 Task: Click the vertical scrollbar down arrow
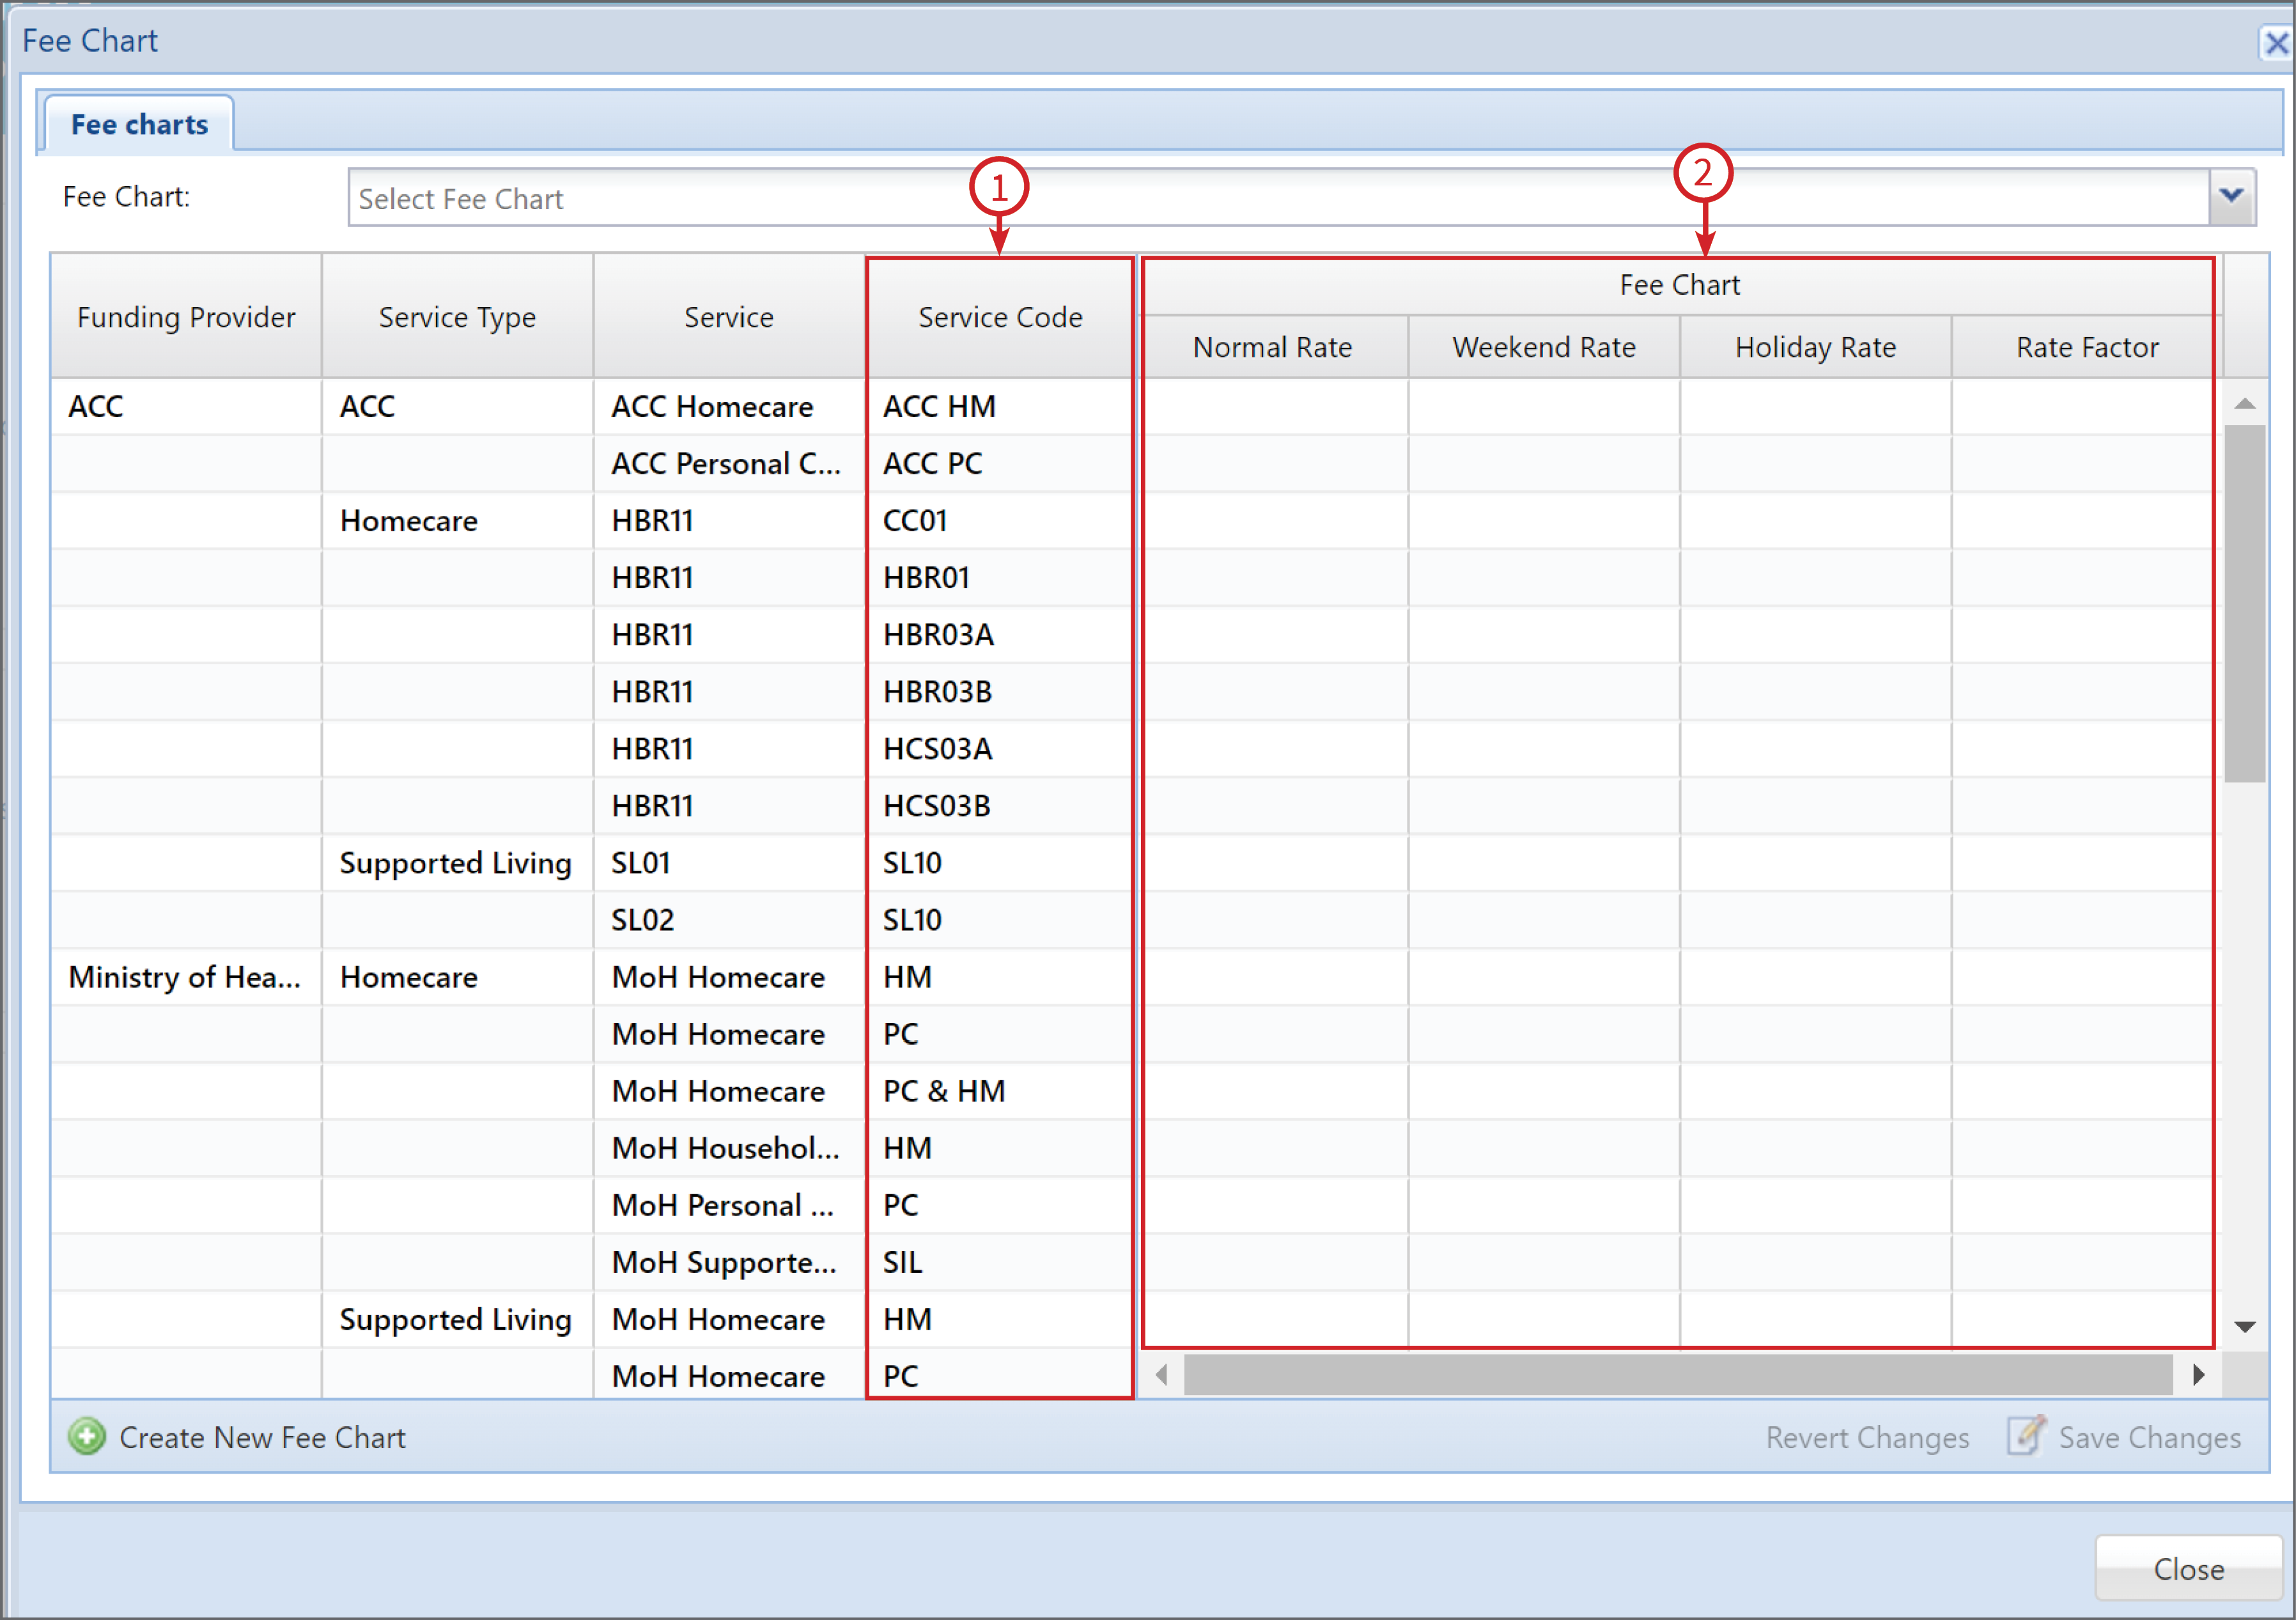click(2245, 1327)
